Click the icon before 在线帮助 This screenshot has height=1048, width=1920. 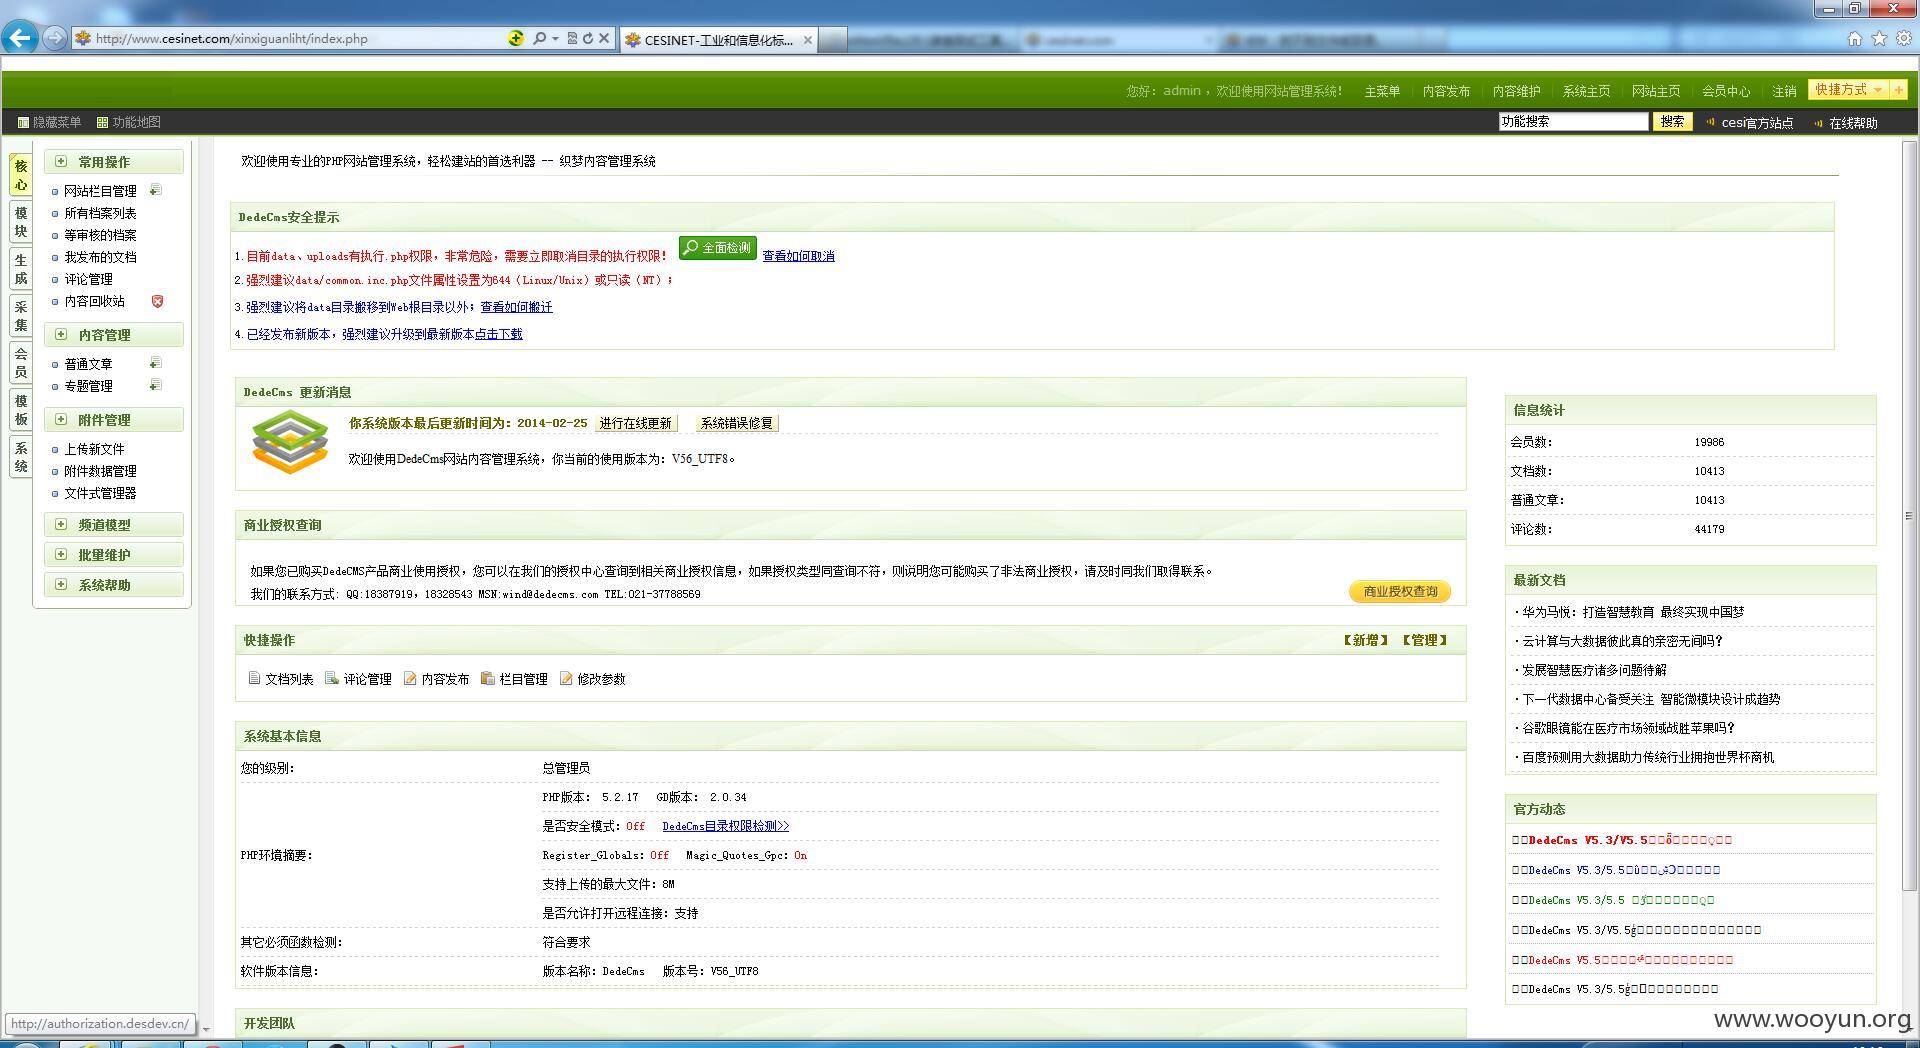point(1819,122)
